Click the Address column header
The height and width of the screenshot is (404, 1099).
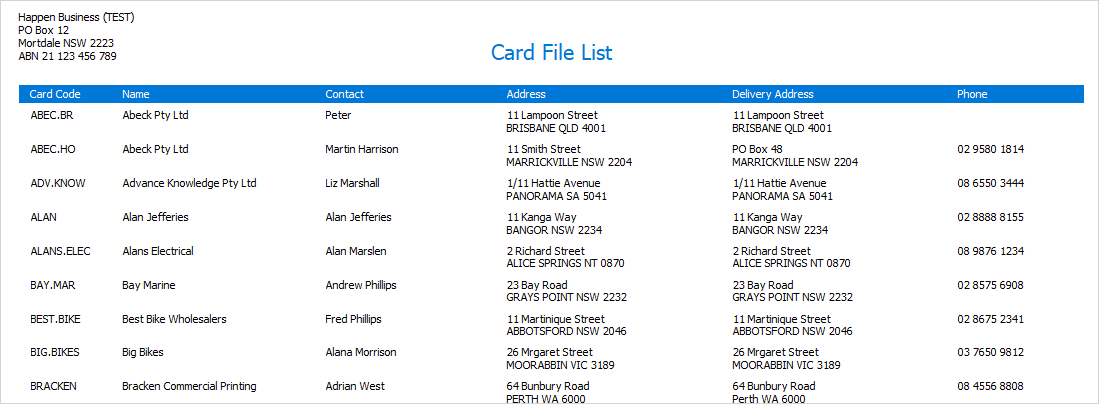(526, 94)
